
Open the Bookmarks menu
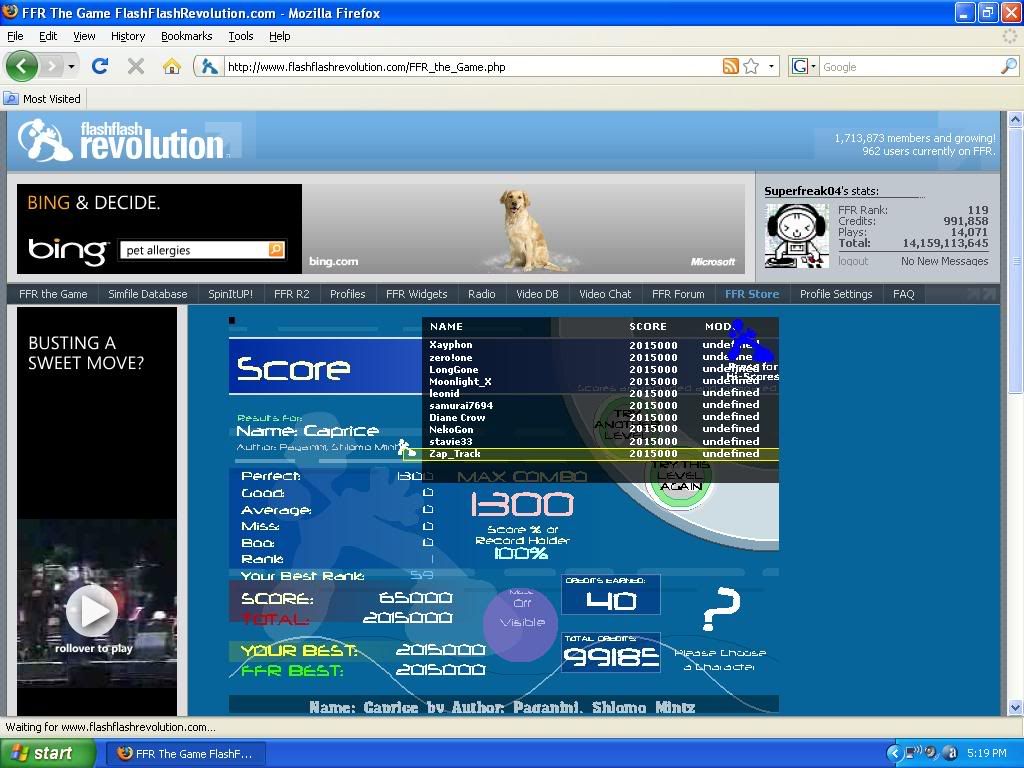(186, 36)
